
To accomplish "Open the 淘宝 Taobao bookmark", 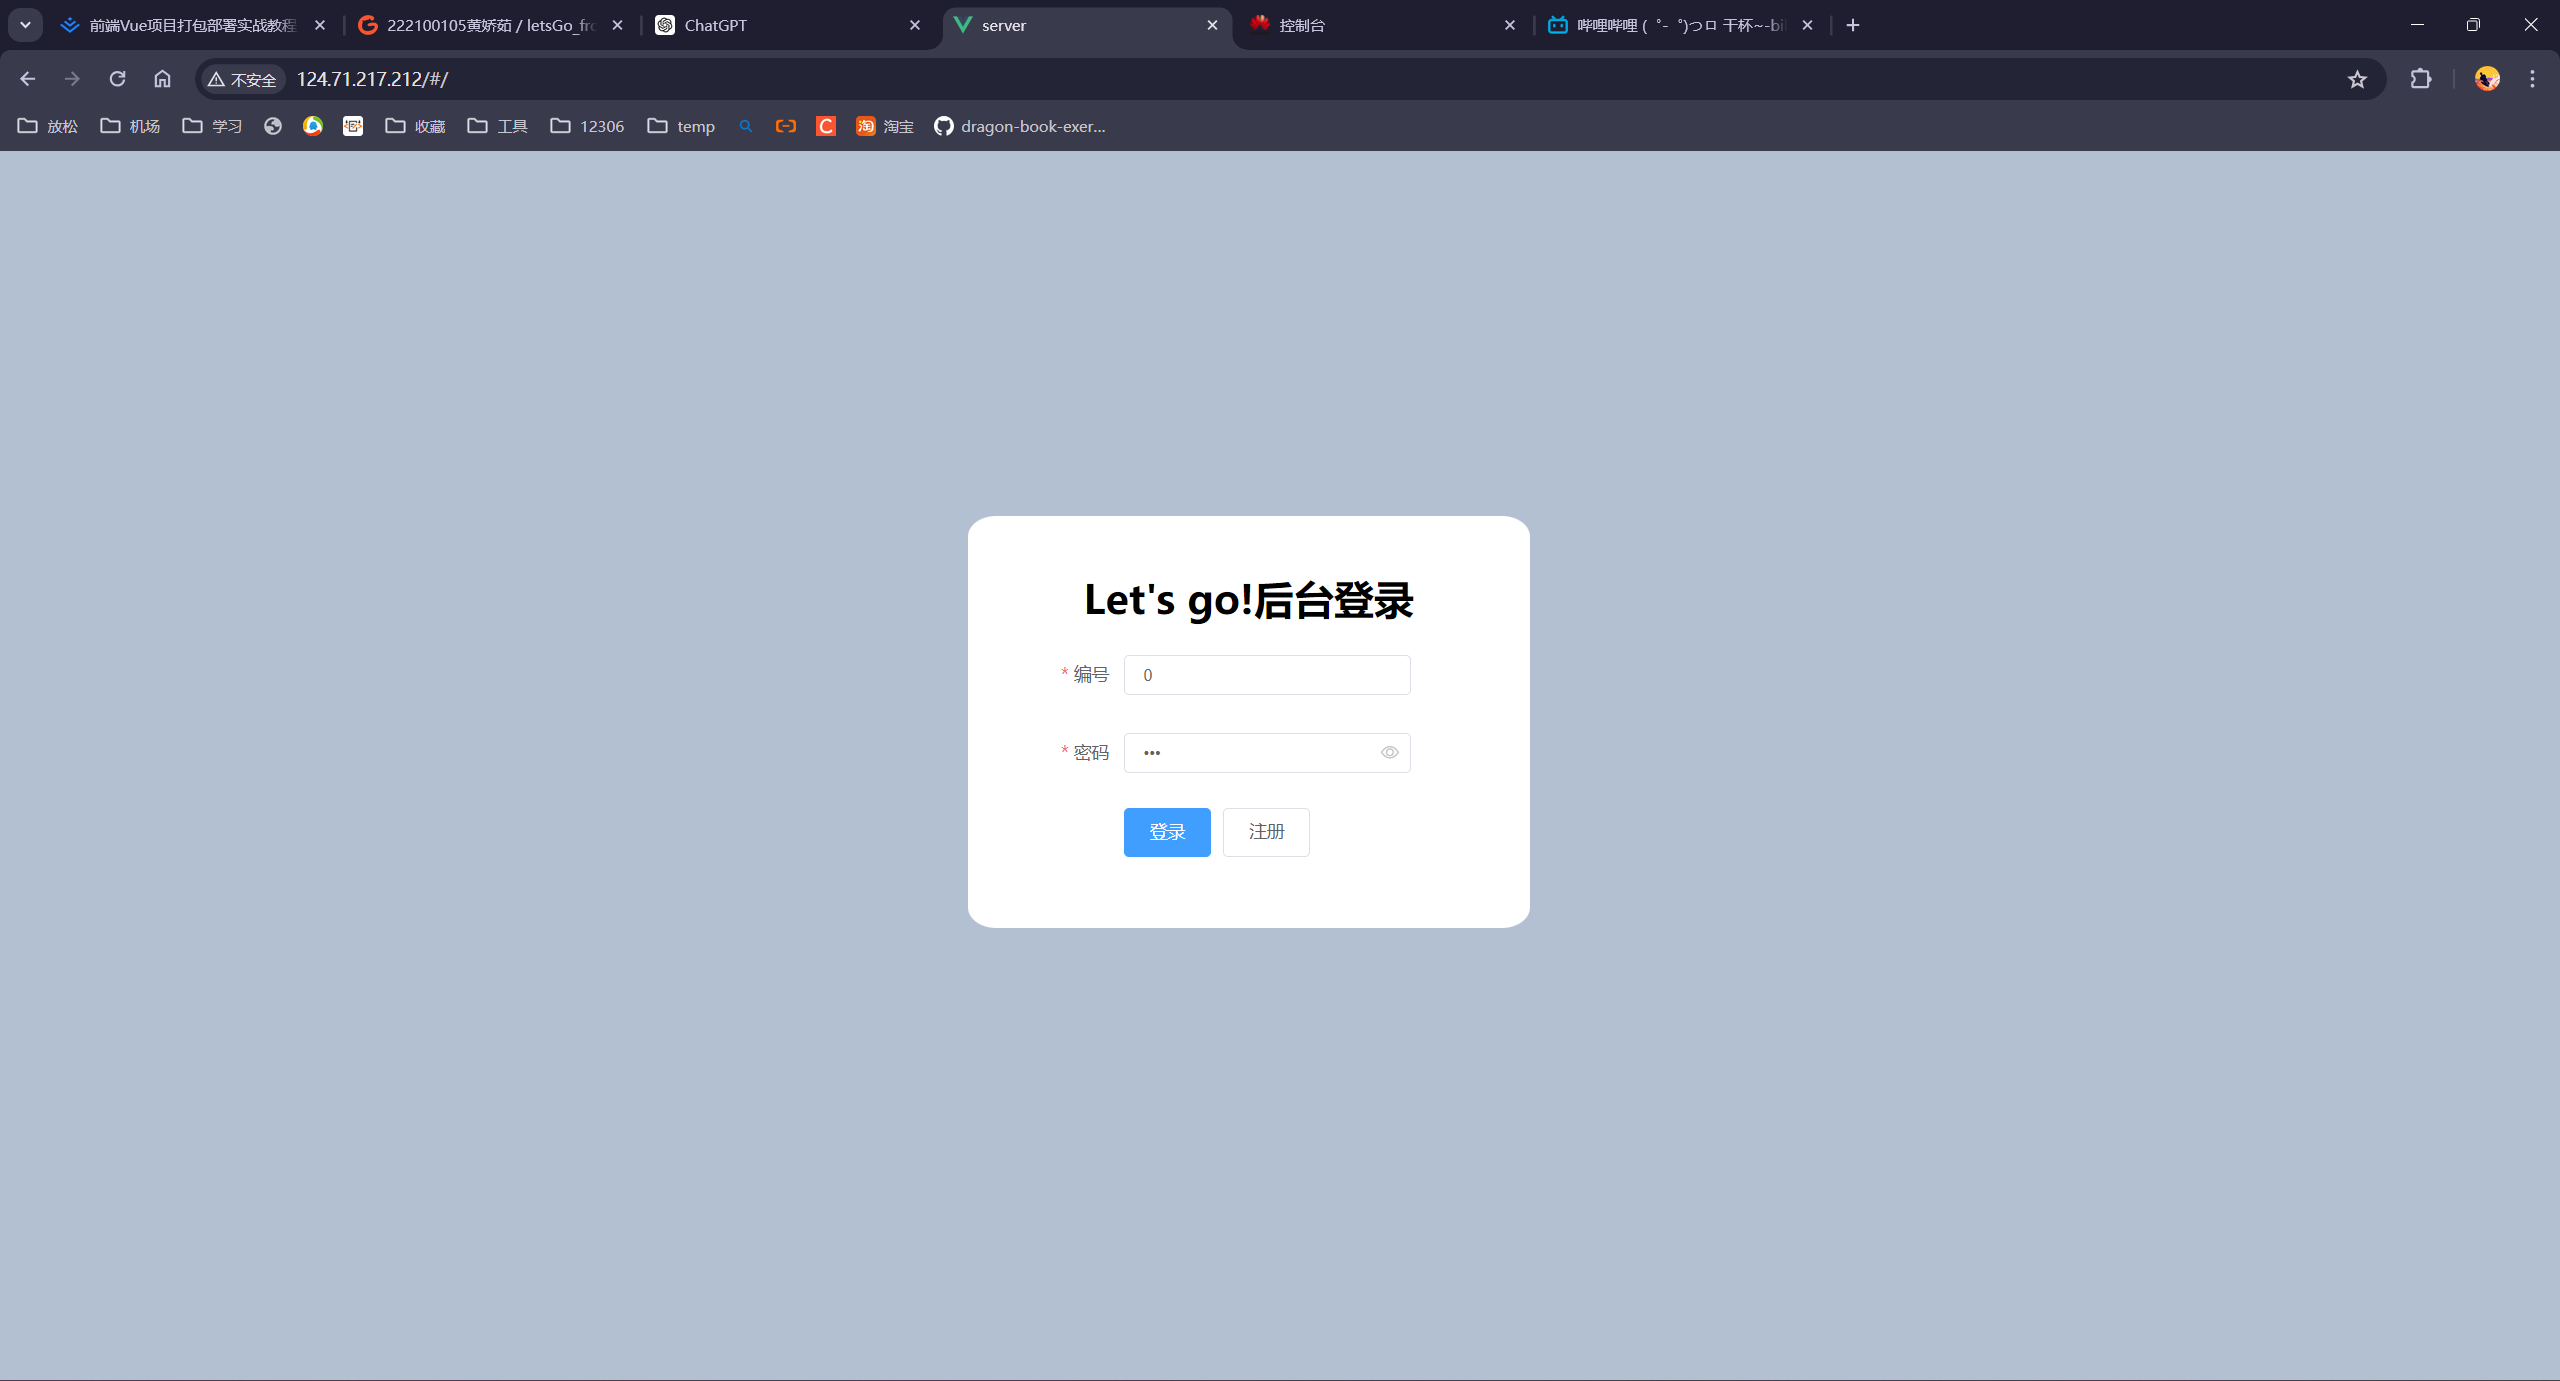I will click(x=885, y=126).
